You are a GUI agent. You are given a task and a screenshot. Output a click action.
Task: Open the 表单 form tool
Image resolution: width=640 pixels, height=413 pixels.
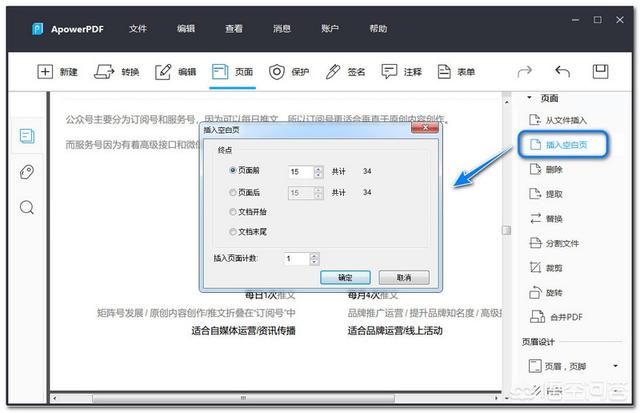pyautogui.click(x=456, y=72)
